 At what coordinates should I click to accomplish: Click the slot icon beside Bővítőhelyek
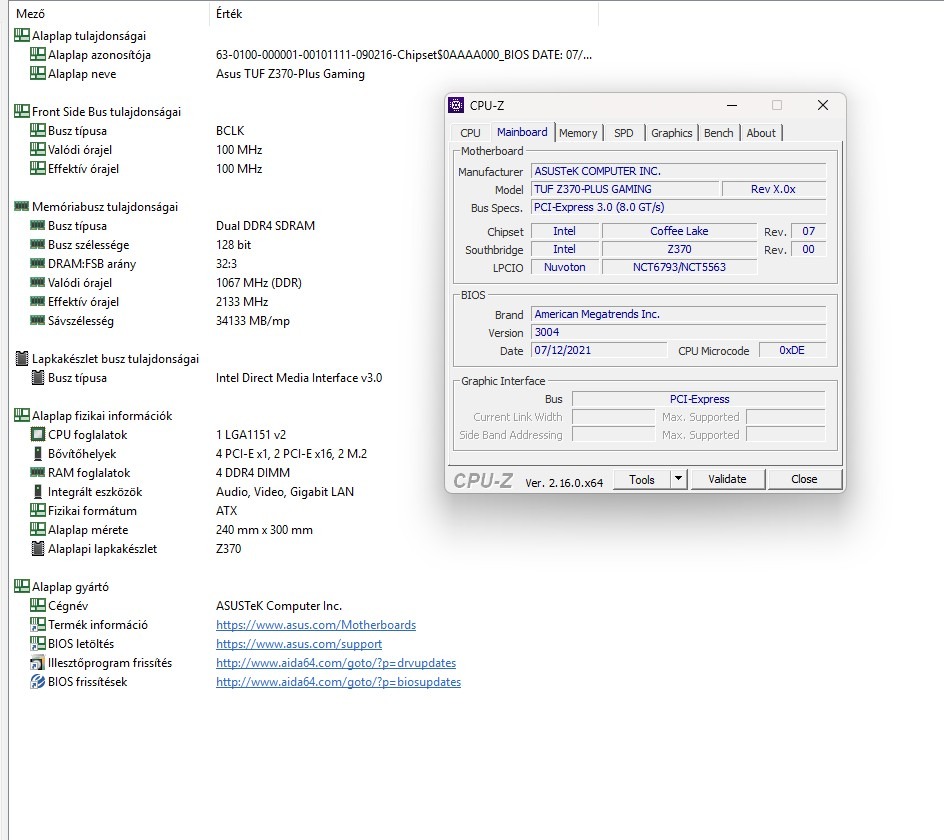coord(37,453)
